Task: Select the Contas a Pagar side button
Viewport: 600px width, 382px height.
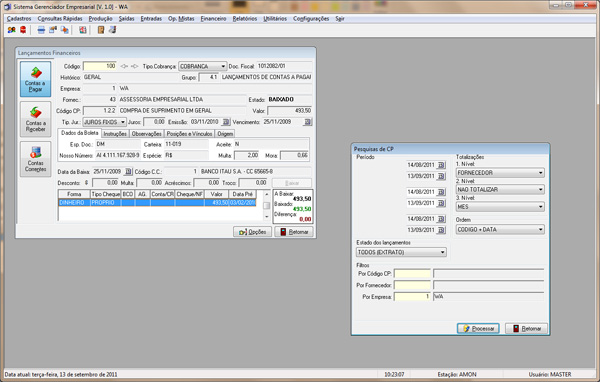Action: tap(36, 79)
